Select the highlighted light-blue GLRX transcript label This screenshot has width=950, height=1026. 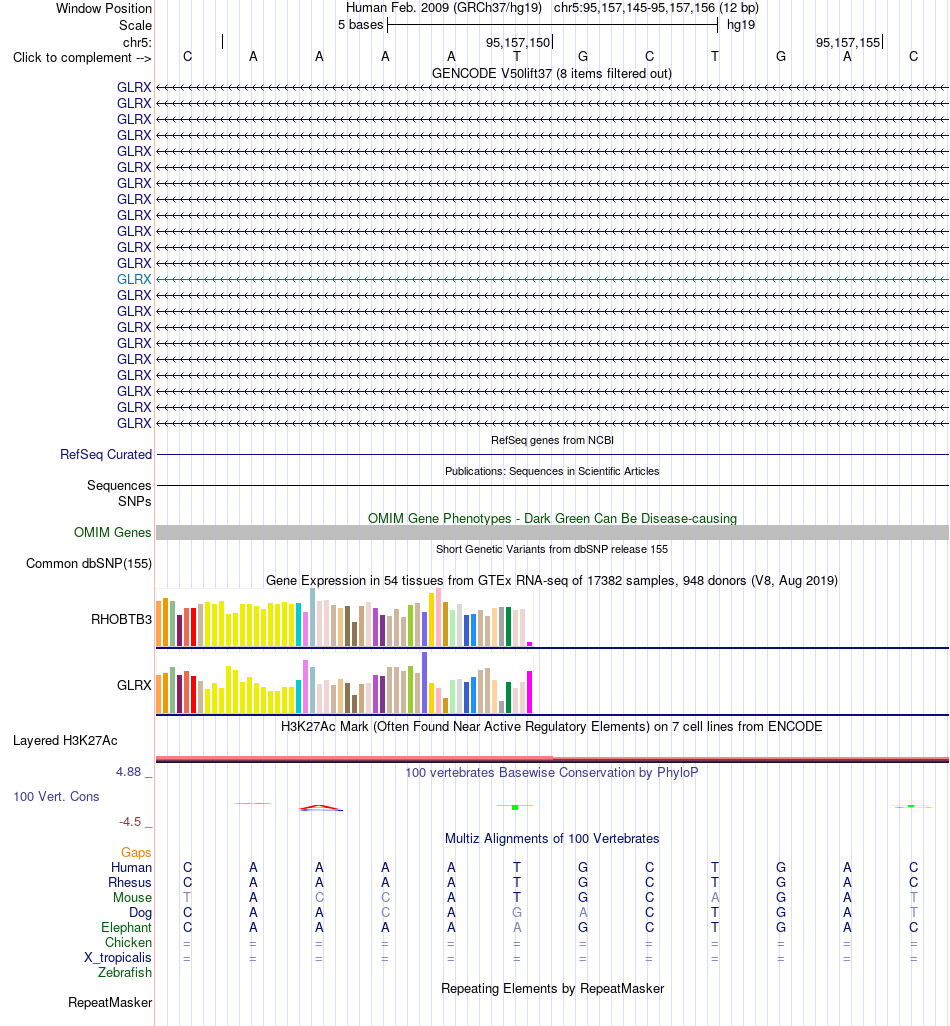pos(134,279)
